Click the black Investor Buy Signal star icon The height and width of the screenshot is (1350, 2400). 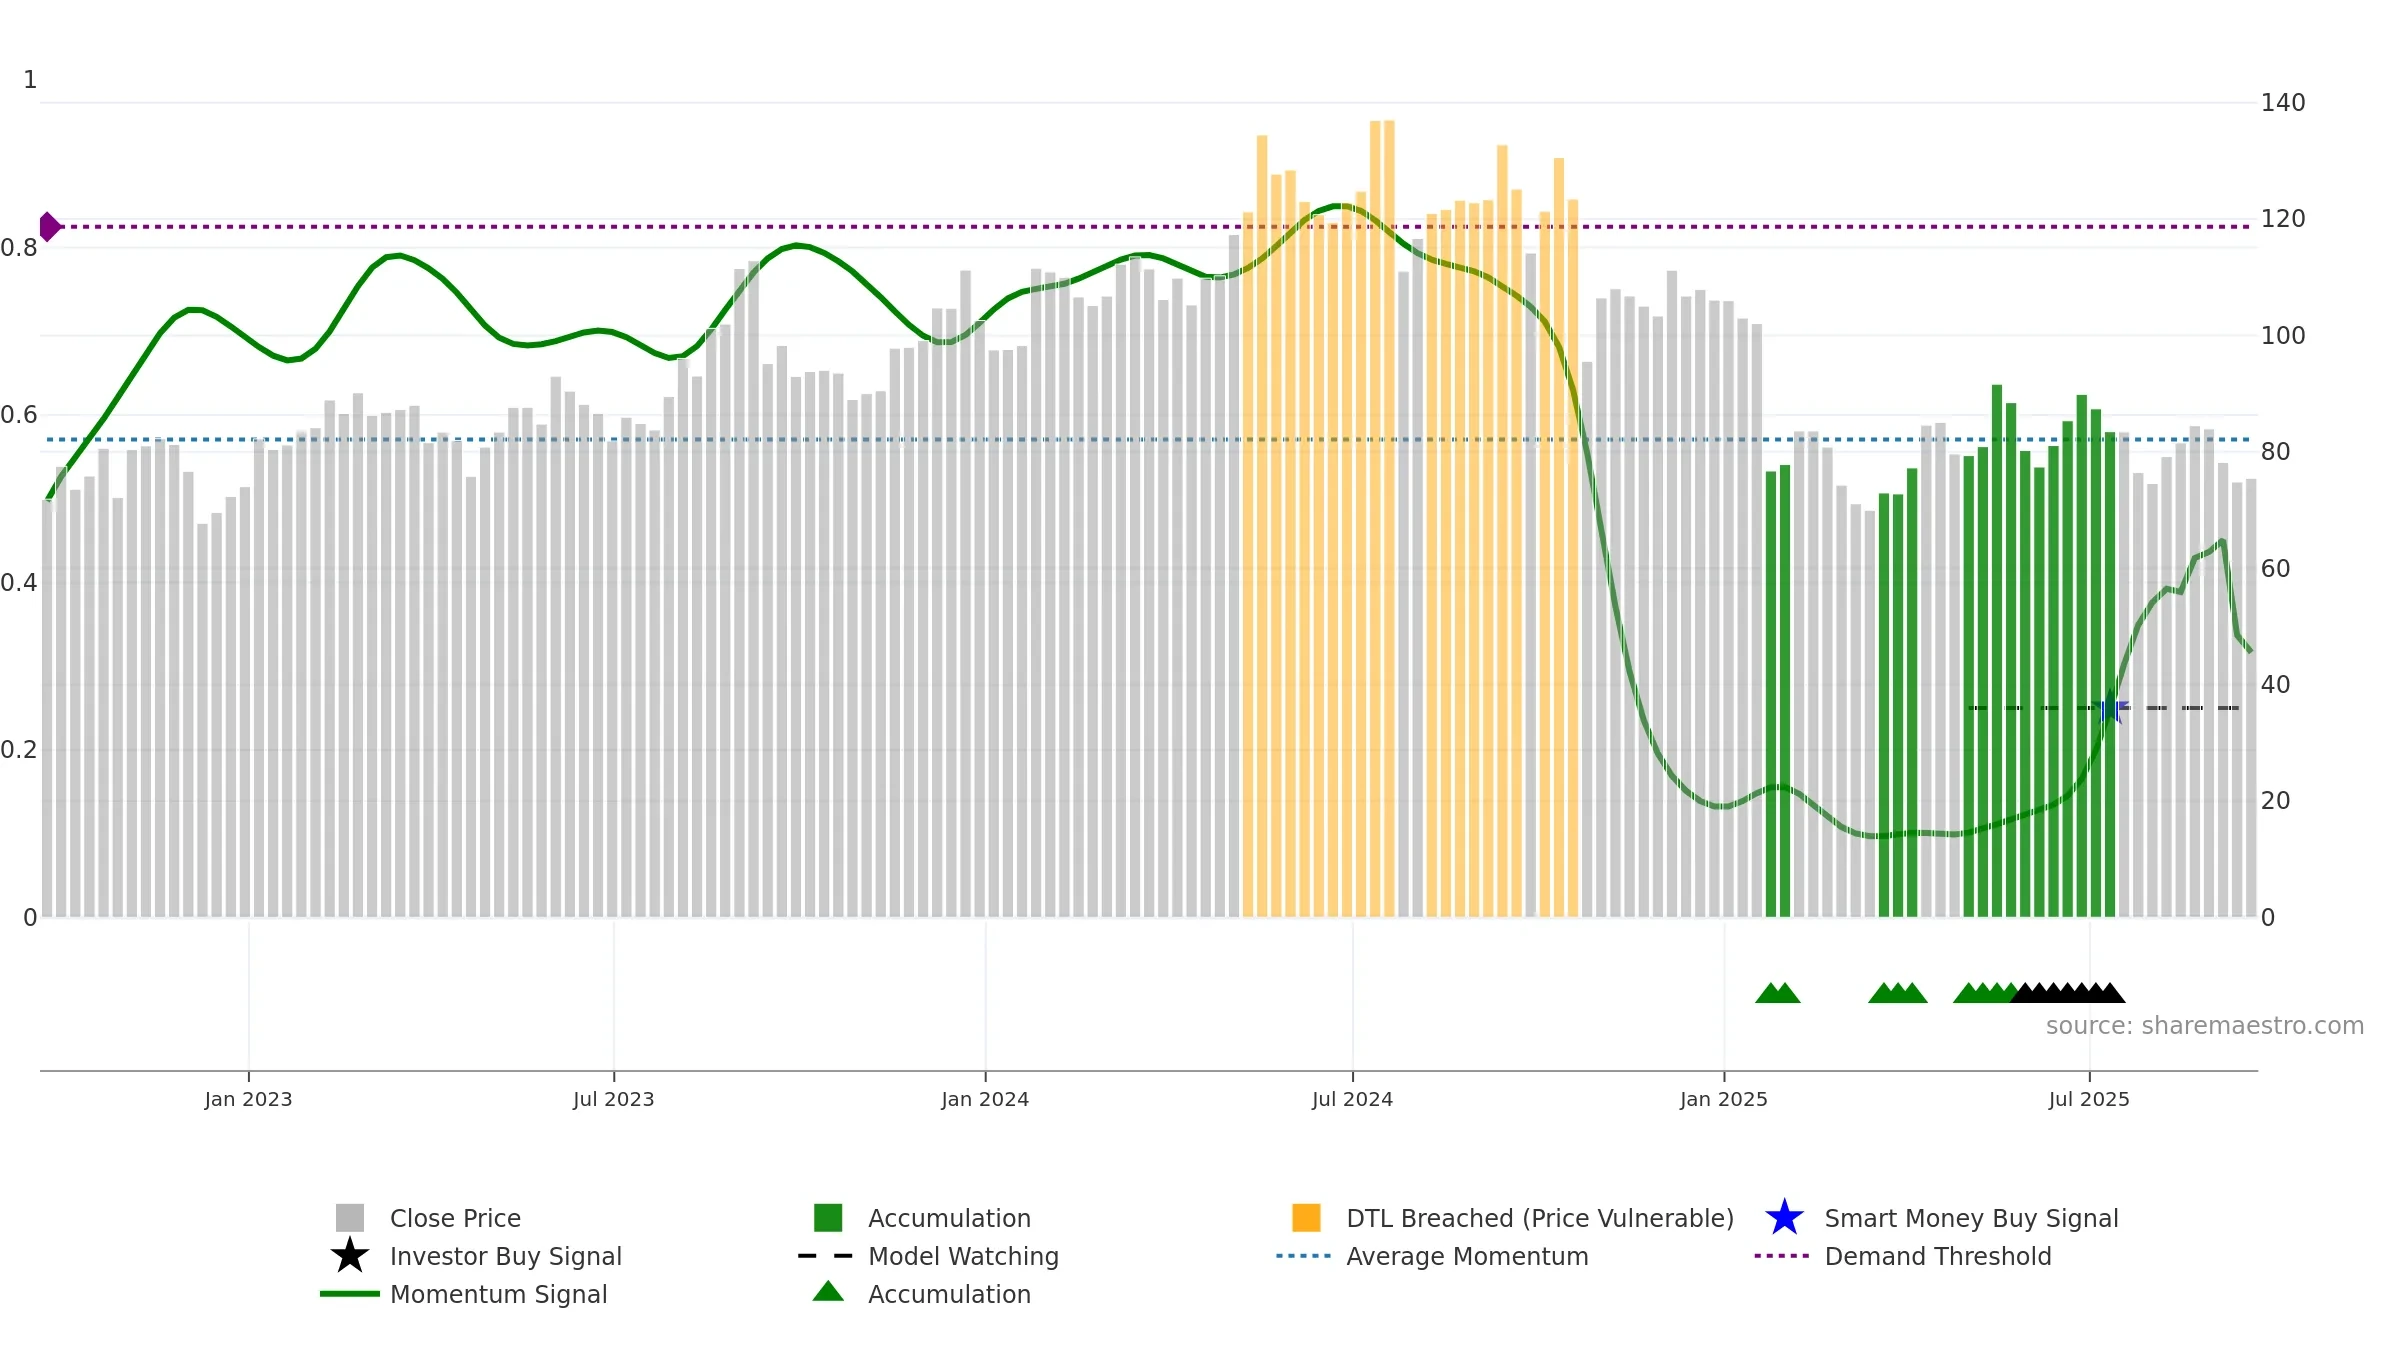[x=349, y=1255]
